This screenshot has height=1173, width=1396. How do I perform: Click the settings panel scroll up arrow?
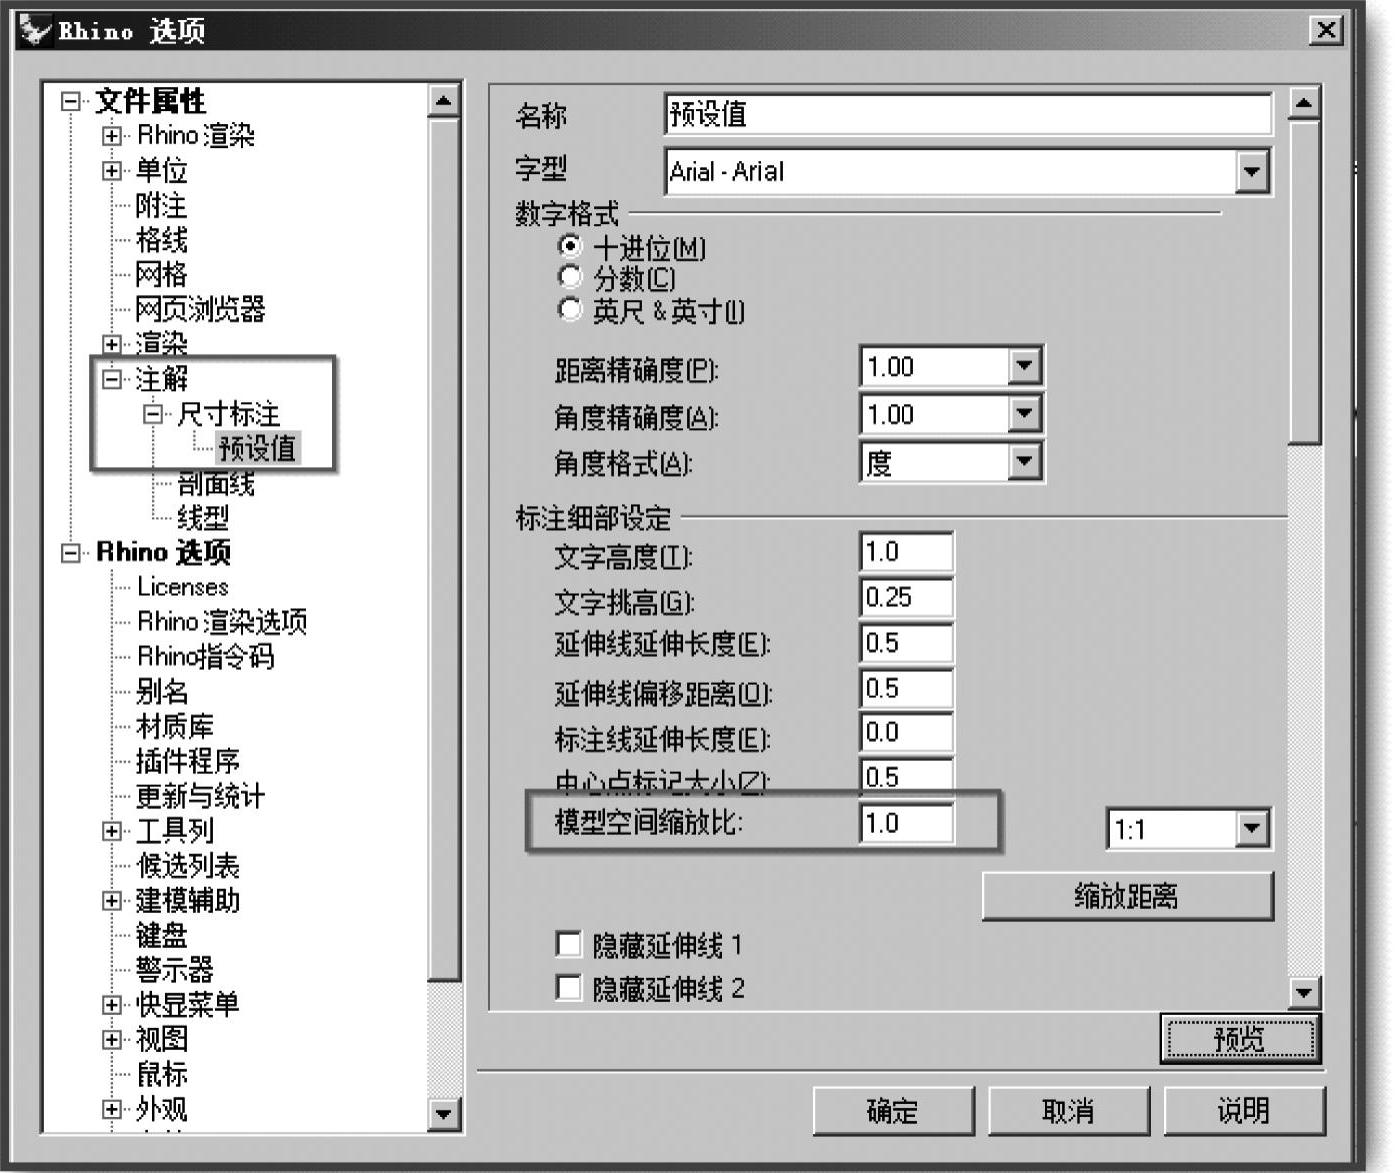pos(1304,102)
